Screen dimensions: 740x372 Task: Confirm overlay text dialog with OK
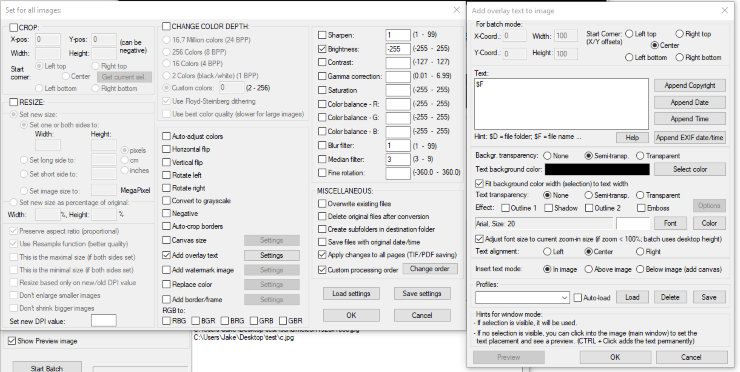[615, 357]
